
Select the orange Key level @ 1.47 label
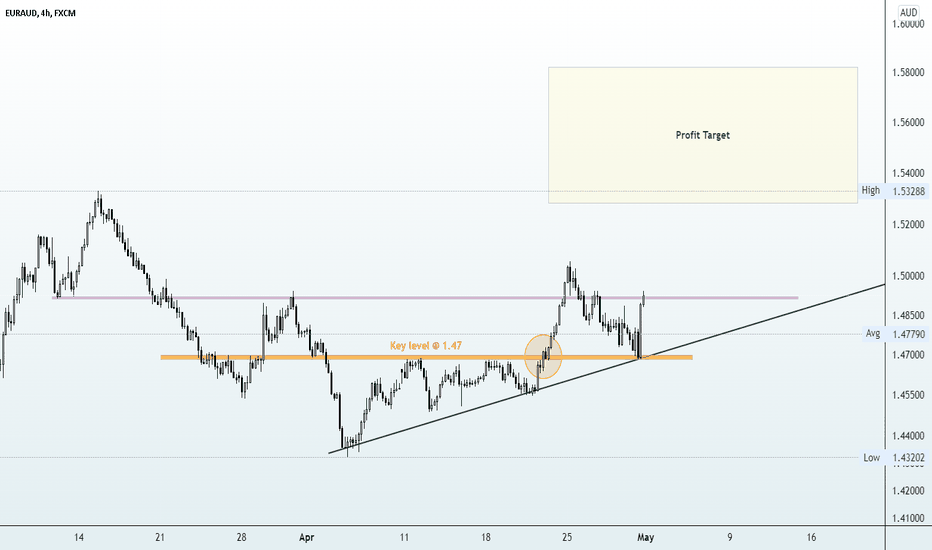click(x=426, y=345)
